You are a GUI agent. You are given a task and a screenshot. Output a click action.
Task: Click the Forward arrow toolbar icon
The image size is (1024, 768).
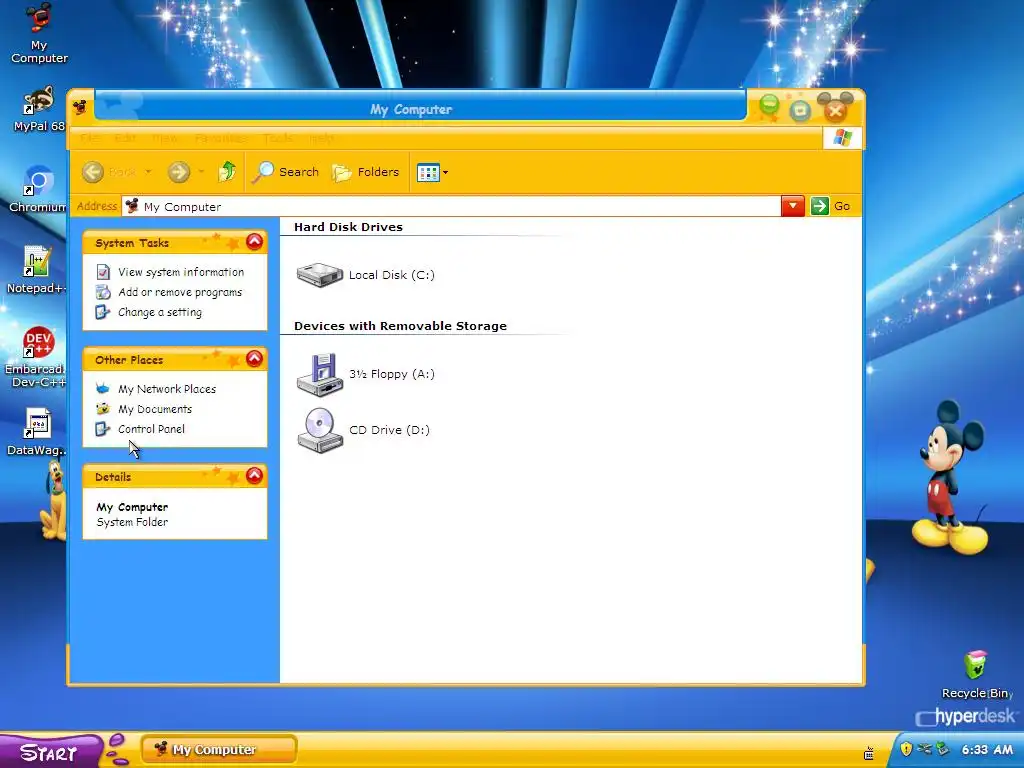click(x=178, y=172)
